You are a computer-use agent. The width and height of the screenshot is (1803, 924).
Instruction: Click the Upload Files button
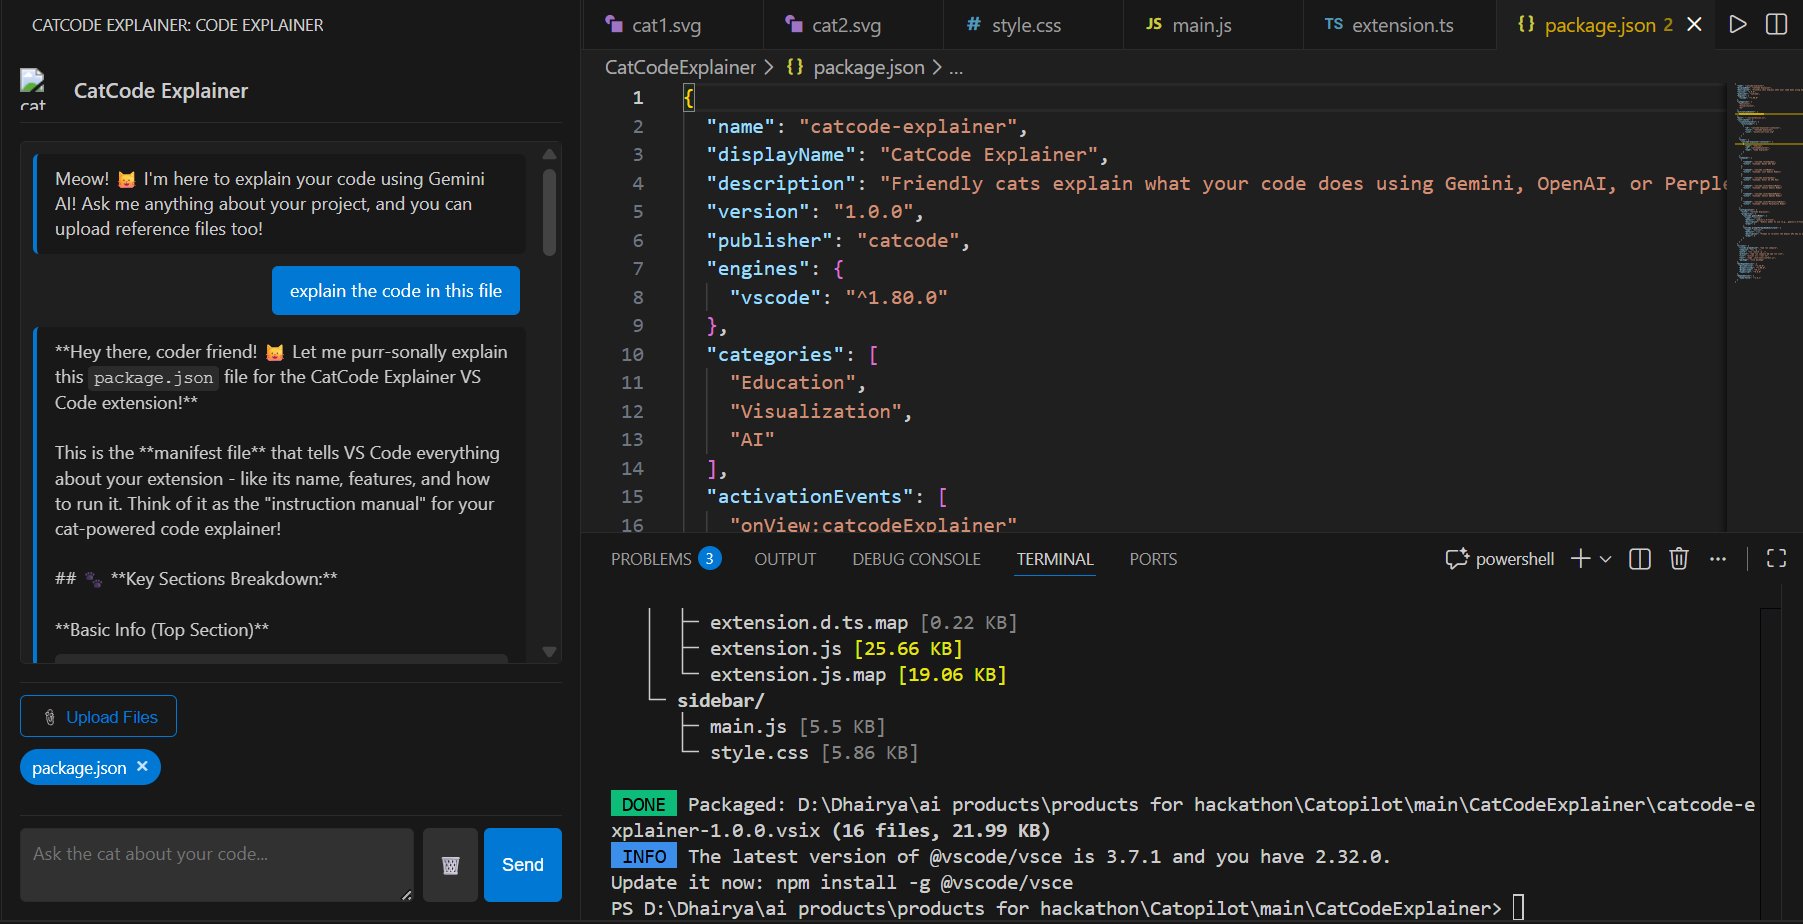99,717
